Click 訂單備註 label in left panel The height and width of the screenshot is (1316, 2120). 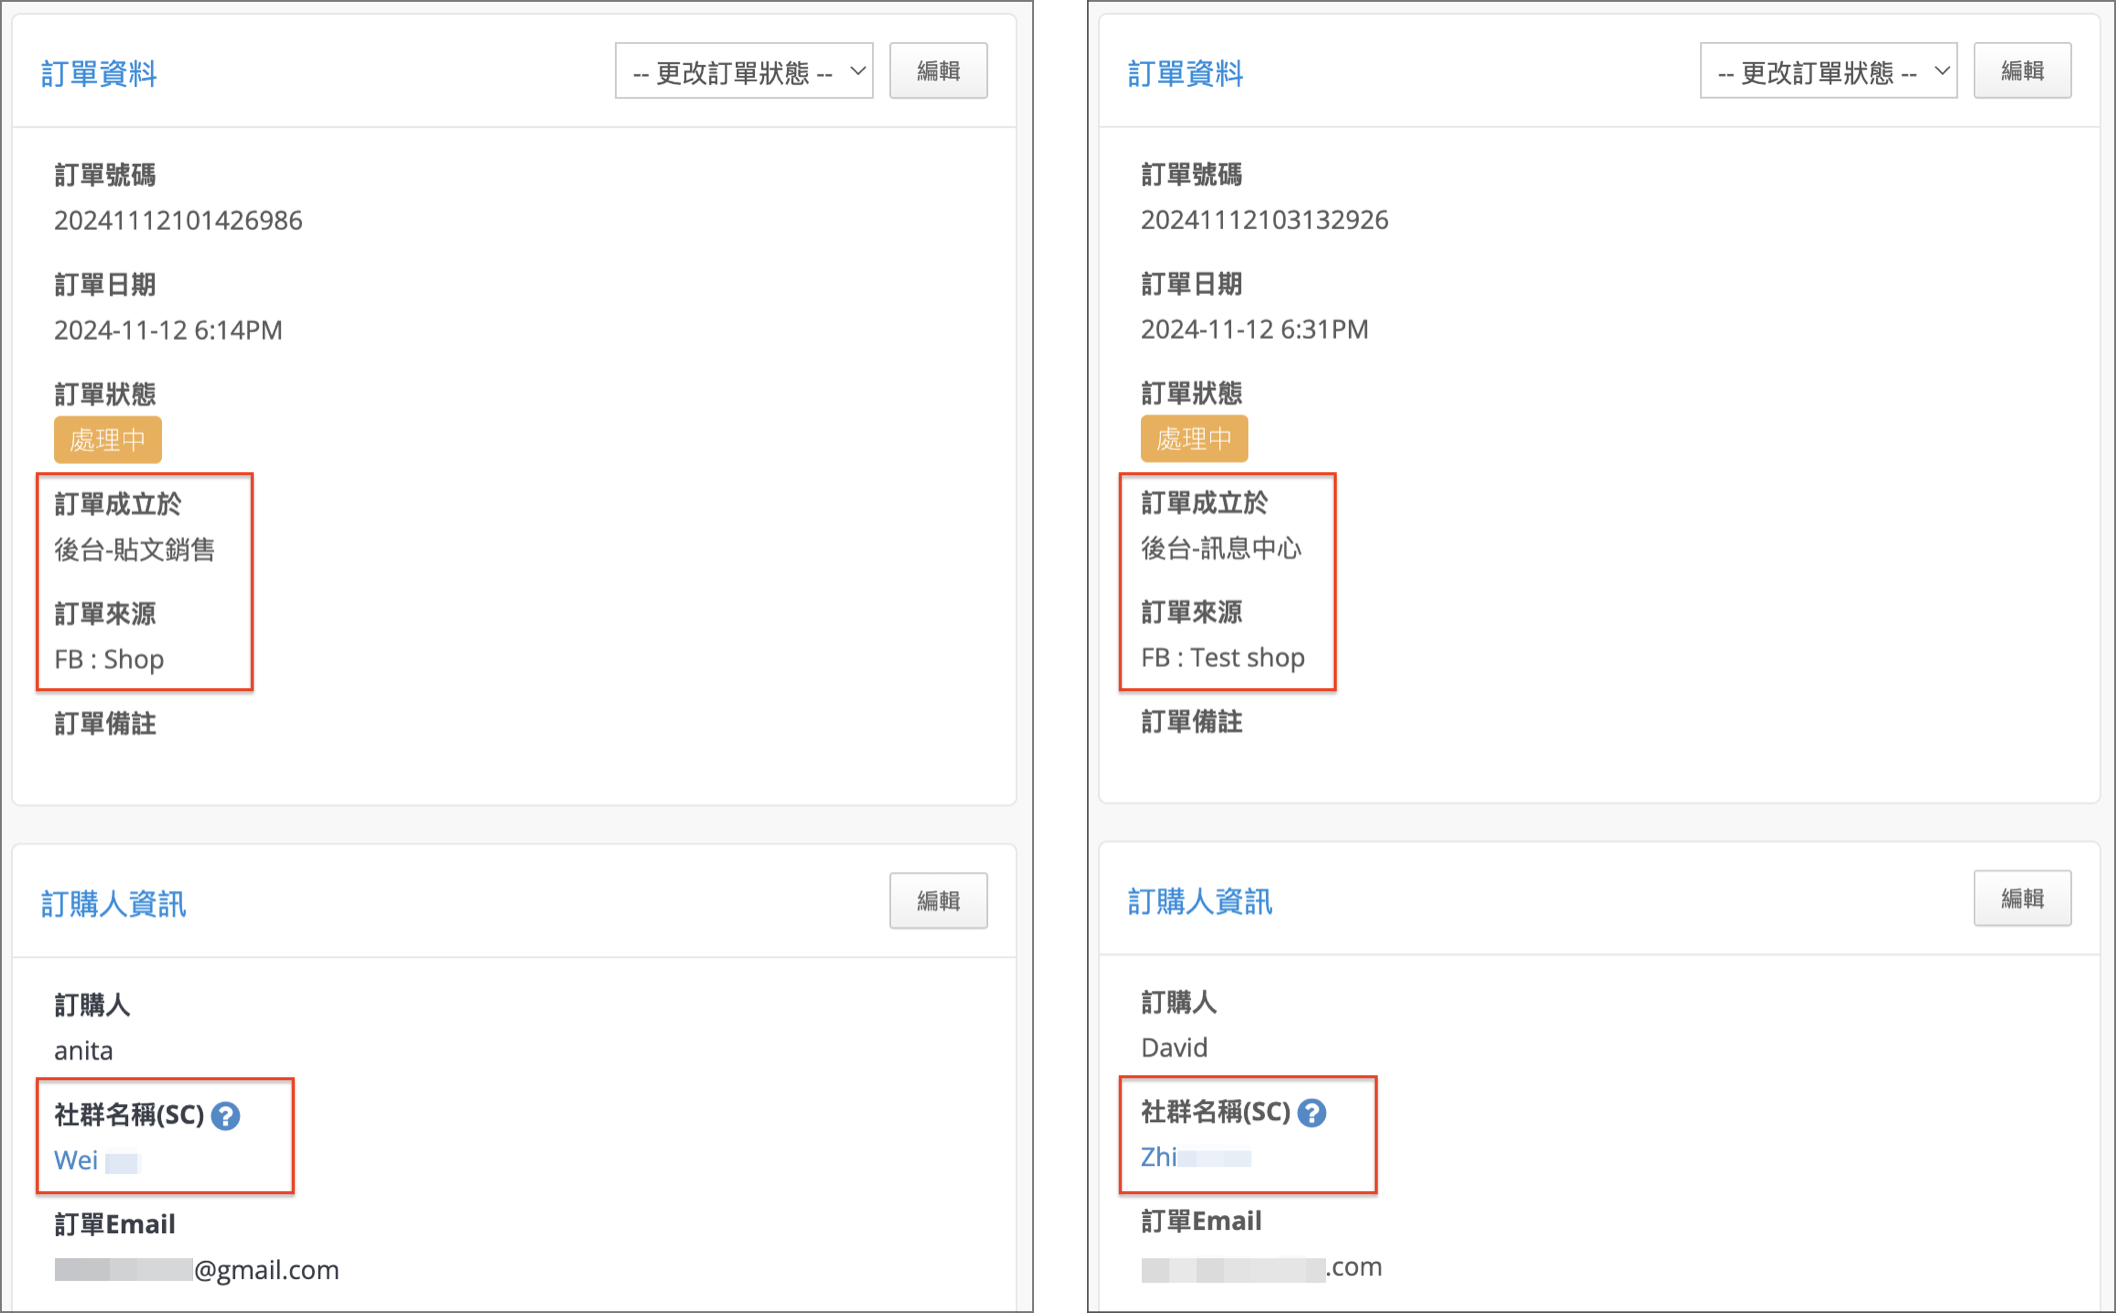click(105, 724)
